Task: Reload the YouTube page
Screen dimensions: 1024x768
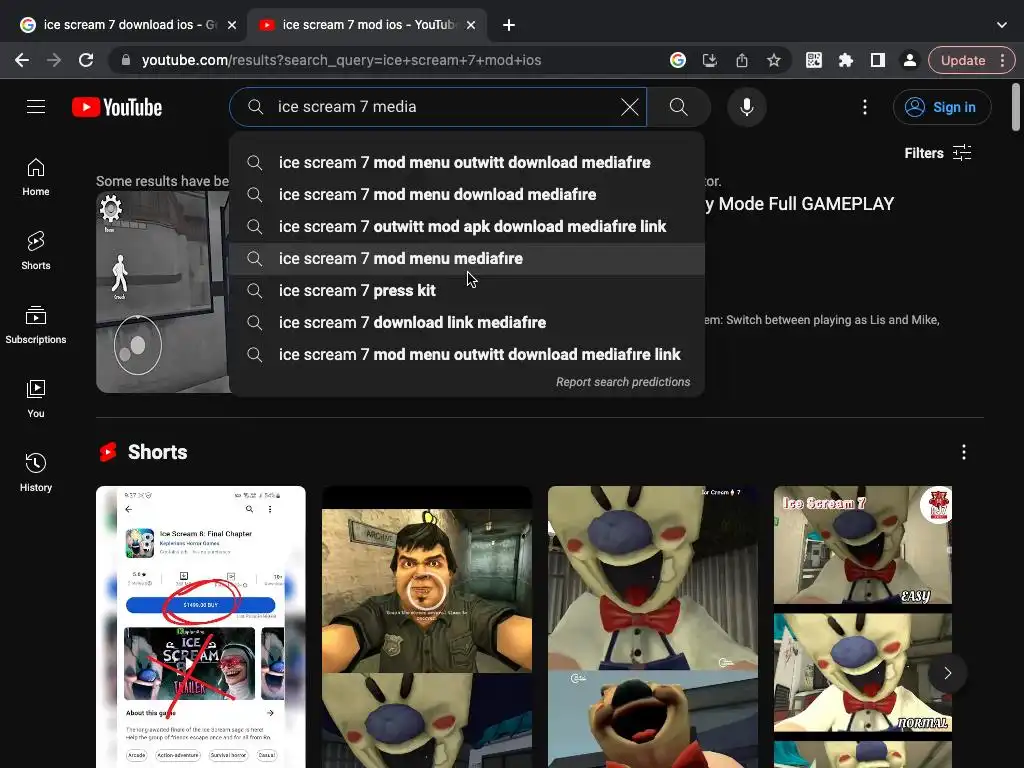Action: pos(86,60)
